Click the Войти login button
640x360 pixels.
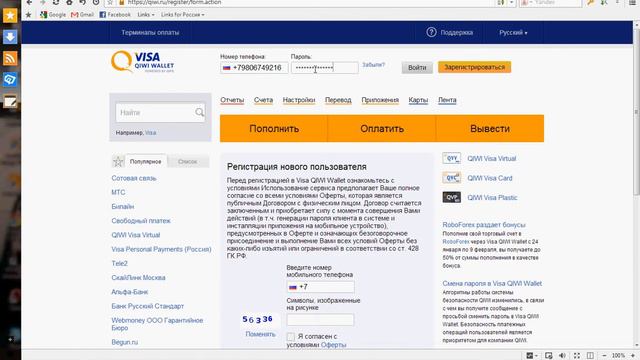(x=417, y=67)
